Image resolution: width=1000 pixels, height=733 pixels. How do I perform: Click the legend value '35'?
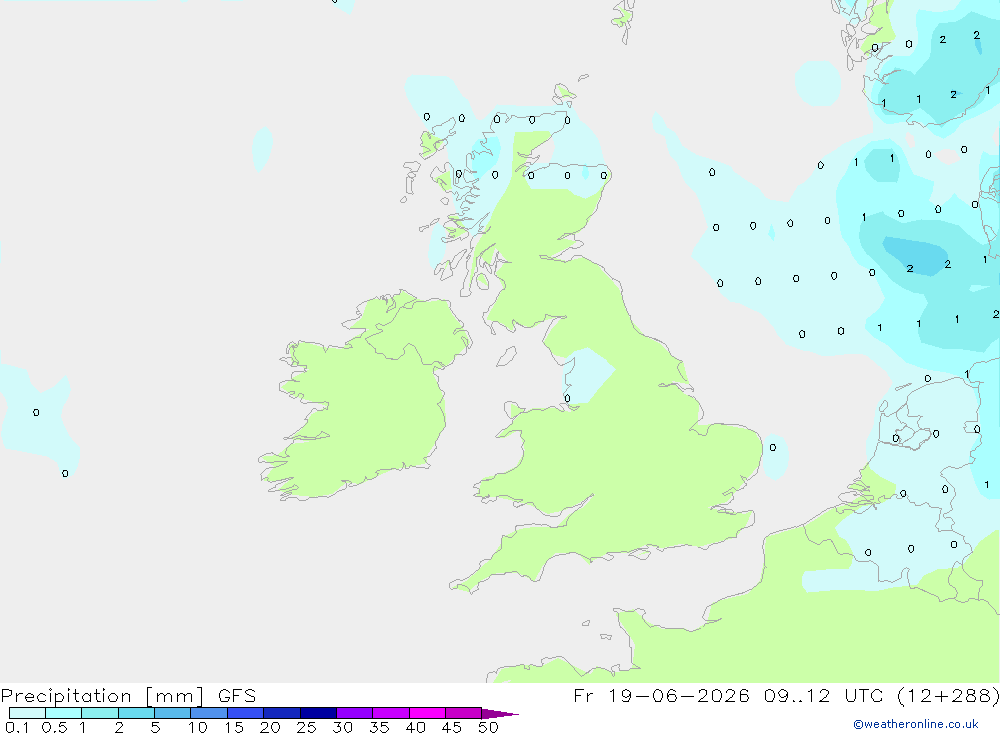point(379,727)
